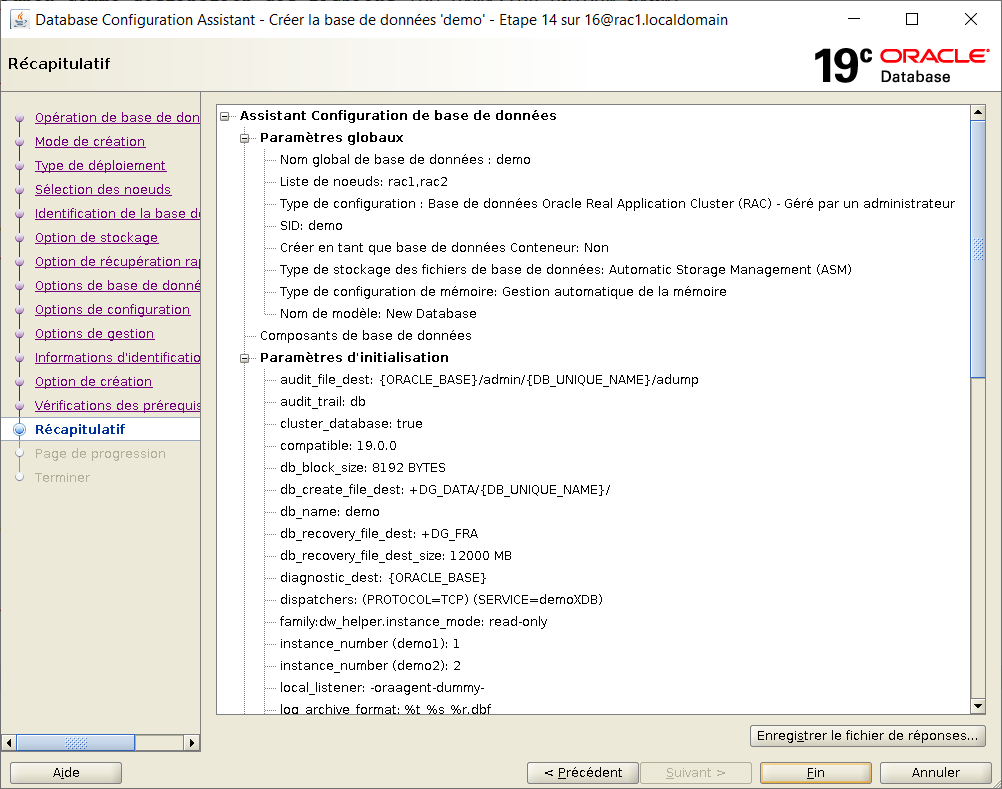1002x789 pixels.
Task: Select 'instance_number (demo1): 1' row
Action: tap(370, 645)
